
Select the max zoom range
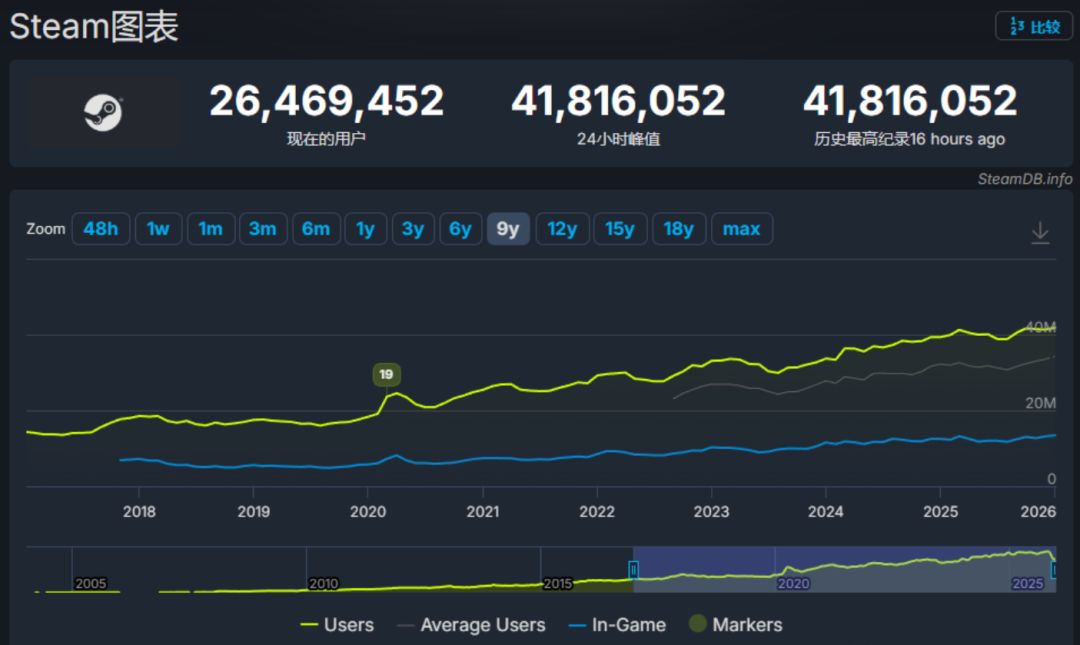[741, 229]
